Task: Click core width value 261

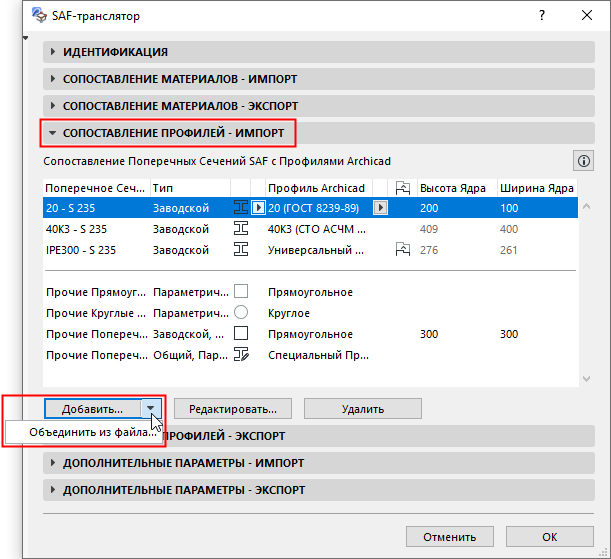Action: pyautogui.click(x=509, y=250)
